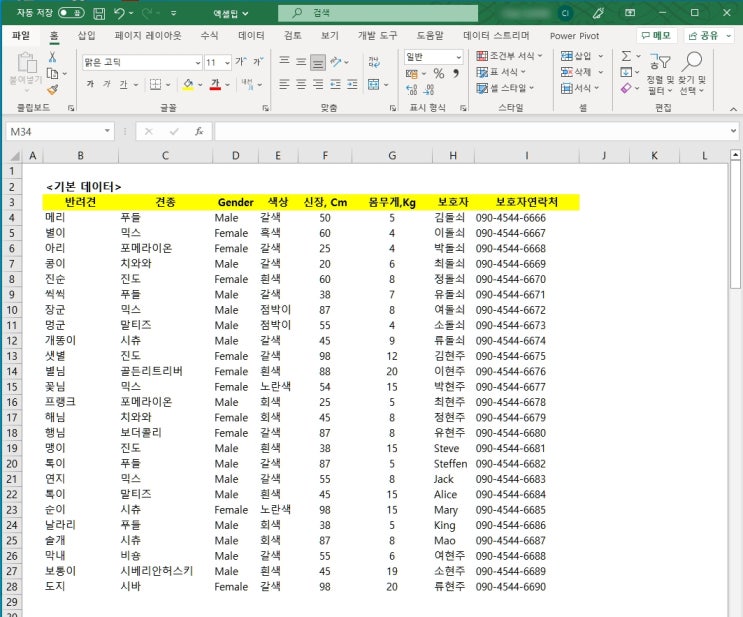Toggle Italic formatting
Viewport: 743px width, 617px height.
point(107,84)
